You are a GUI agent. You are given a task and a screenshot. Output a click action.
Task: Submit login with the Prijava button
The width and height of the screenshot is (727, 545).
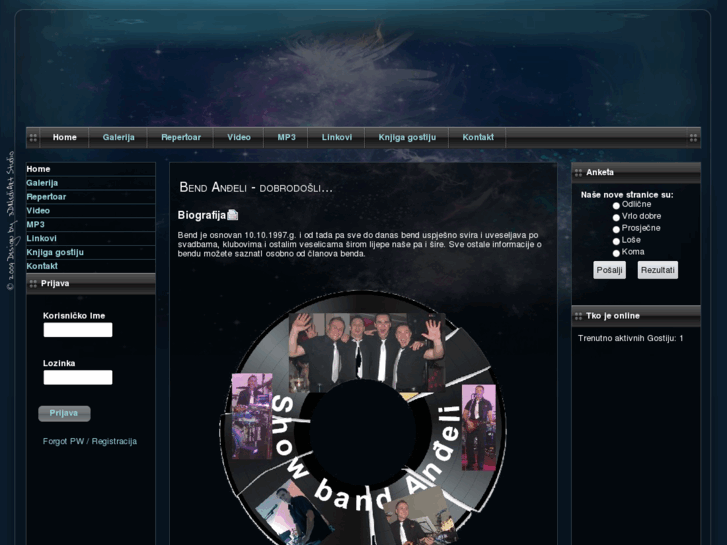tap(64, 413)
